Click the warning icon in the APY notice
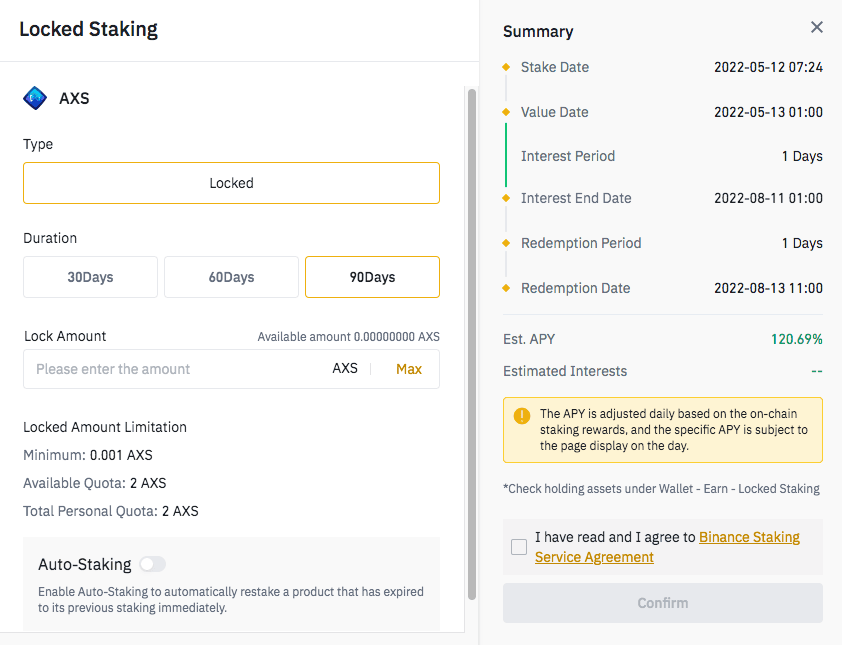 tap(521, 415)
